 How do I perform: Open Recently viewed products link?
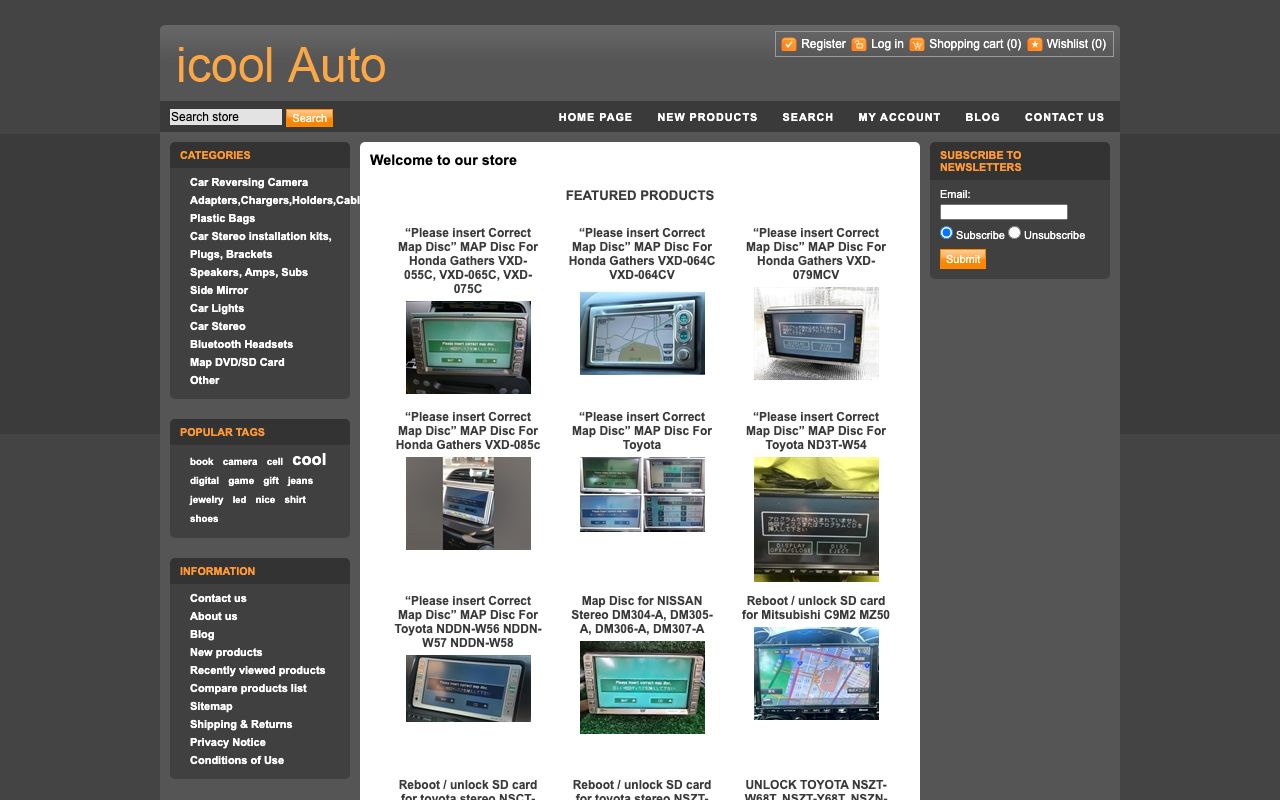pos(257,670)
